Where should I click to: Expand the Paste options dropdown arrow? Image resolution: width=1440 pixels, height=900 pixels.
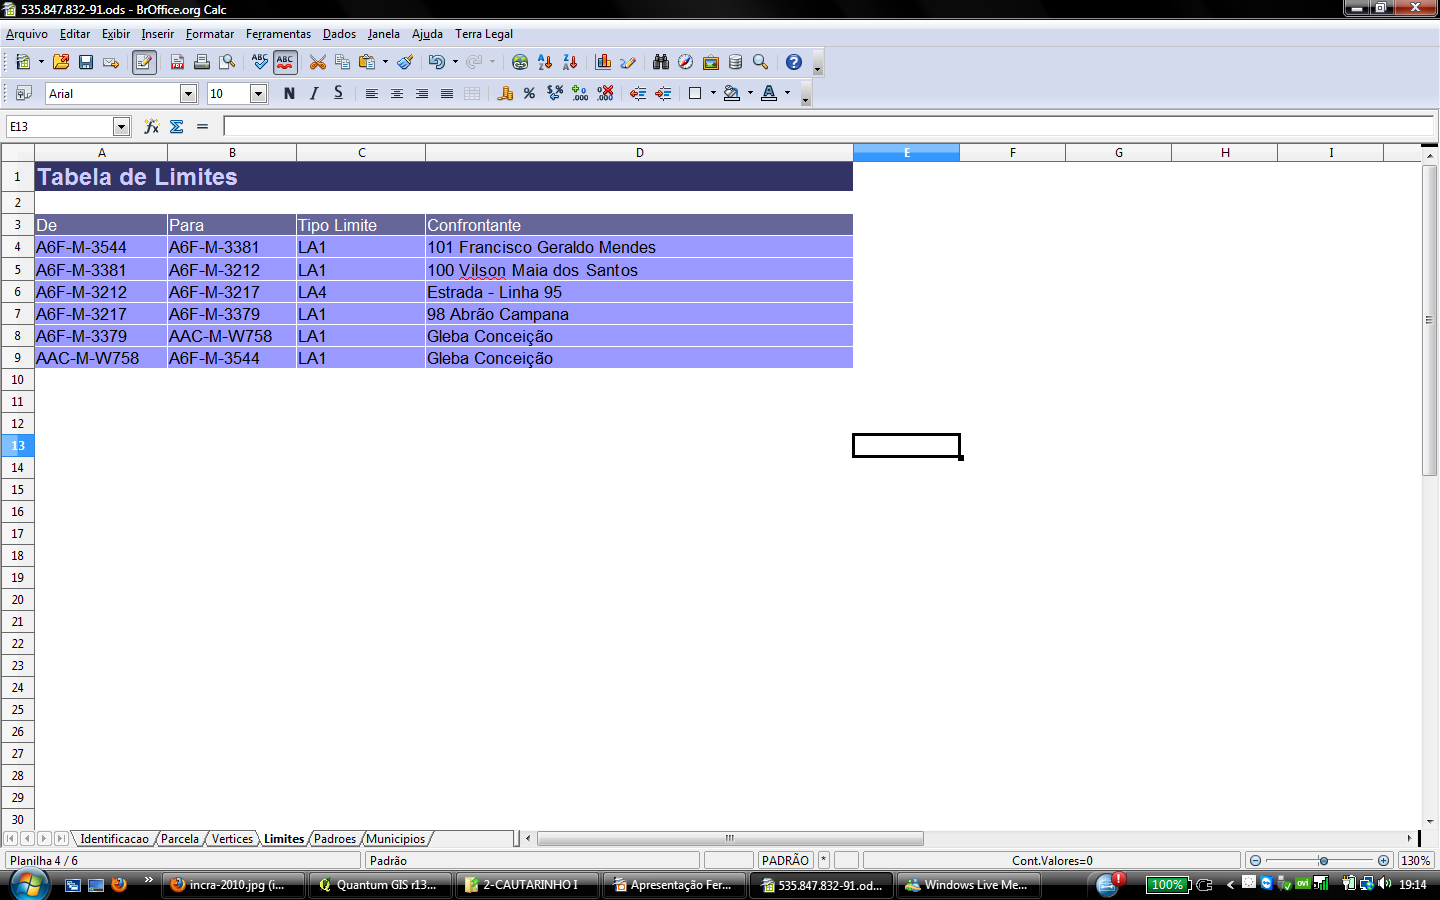coord(385,62)
